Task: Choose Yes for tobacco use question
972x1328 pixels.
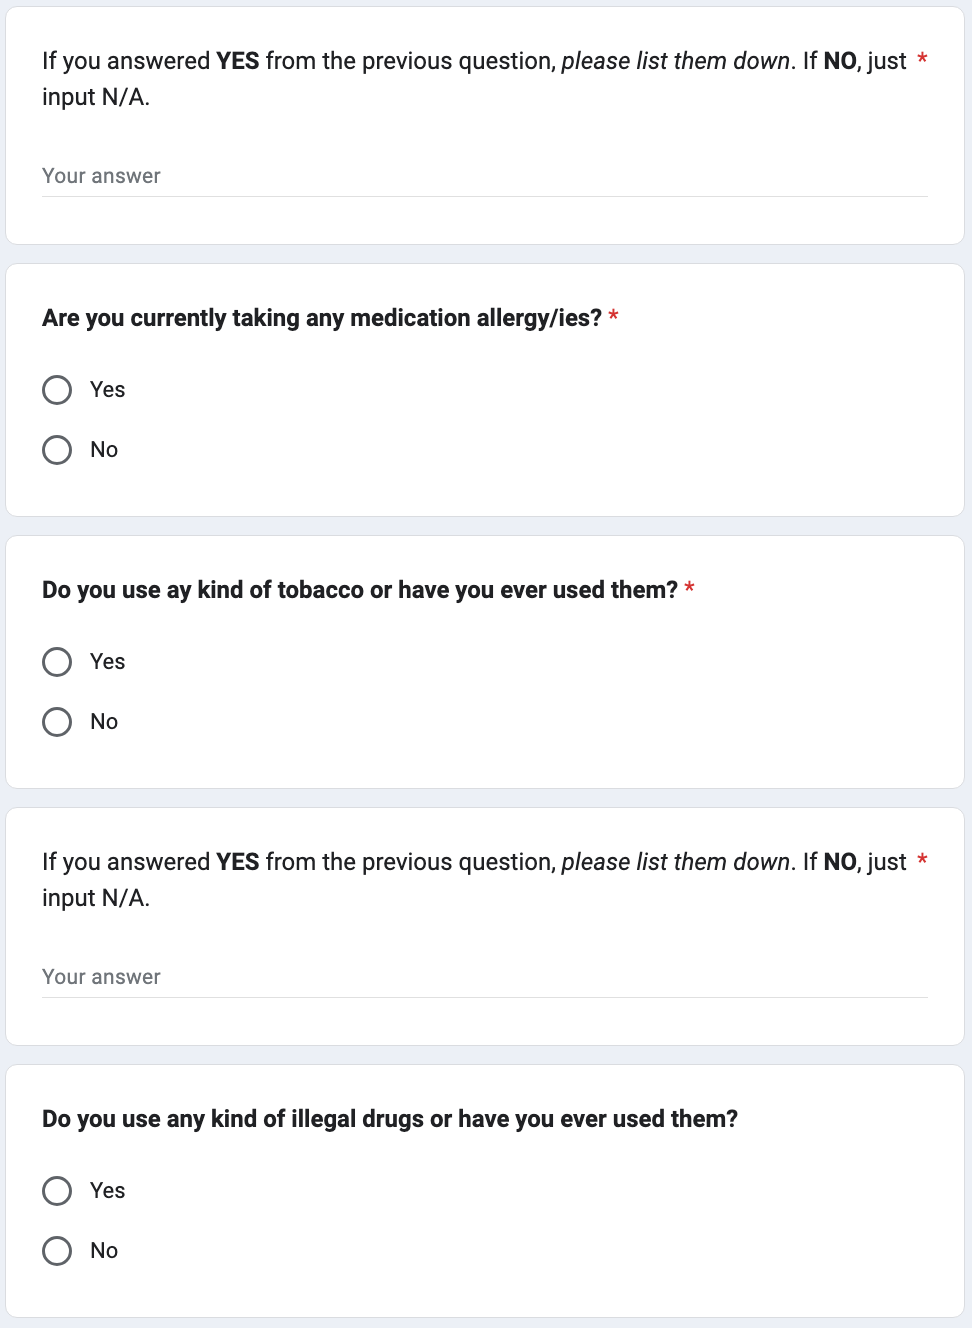Action: tap(57, 662)
